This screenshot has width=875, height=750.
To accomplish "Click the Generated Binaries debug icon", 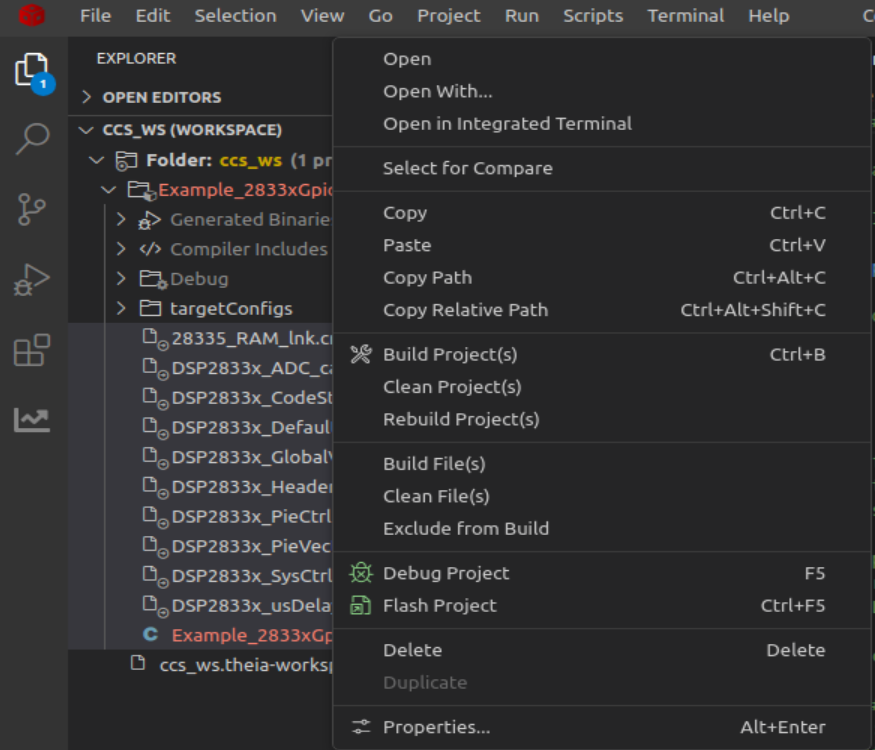I will (x=150, y=220).
